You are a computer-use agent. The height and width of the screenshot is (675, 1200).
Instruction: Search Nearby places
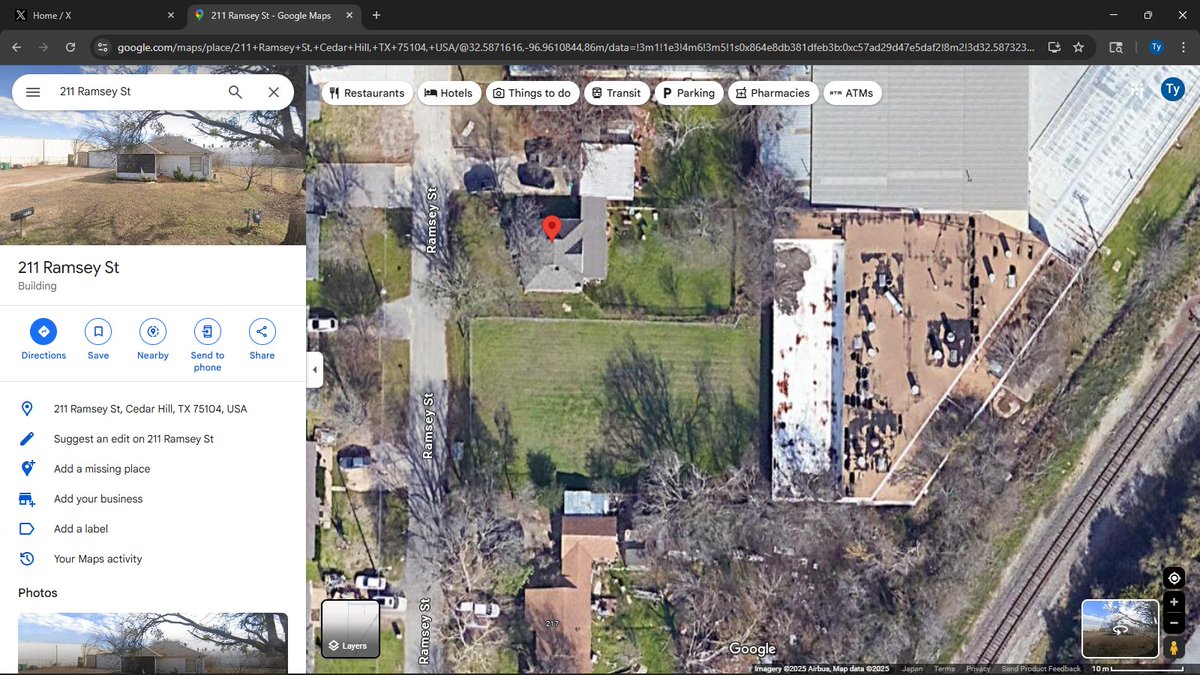click(153, 340)
